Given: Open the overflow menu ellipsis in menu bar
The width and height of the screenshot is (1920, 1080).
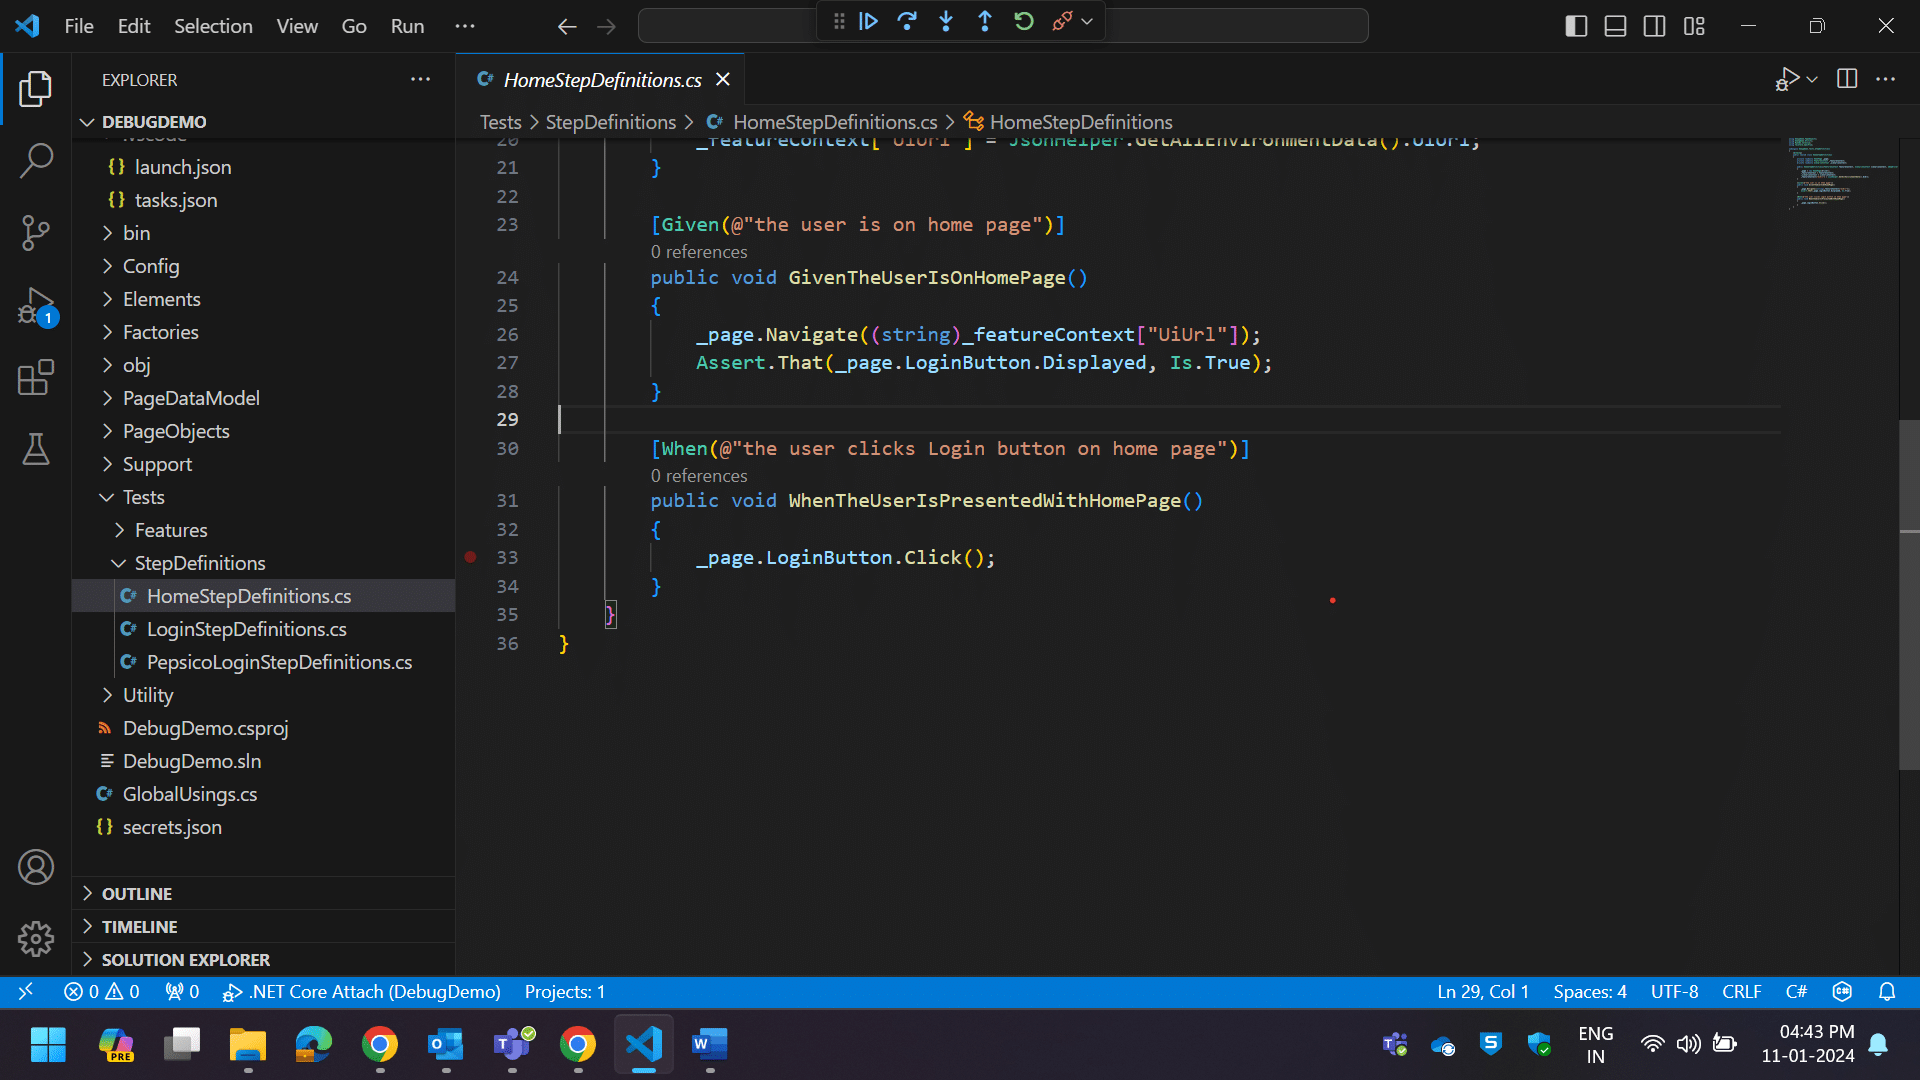Looking at the screenshot, I should click(x=465, y=26).
